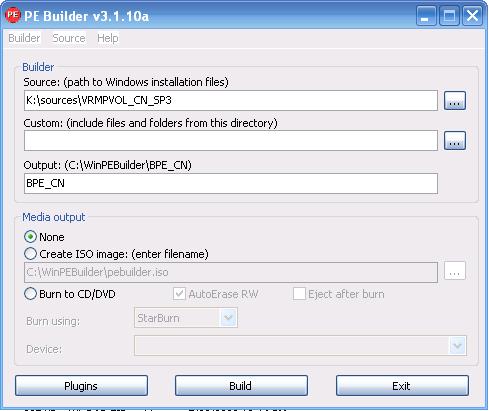Viewport: 489px width, 411px height.
Task: Click the Build button
Action: pos(241,386)
